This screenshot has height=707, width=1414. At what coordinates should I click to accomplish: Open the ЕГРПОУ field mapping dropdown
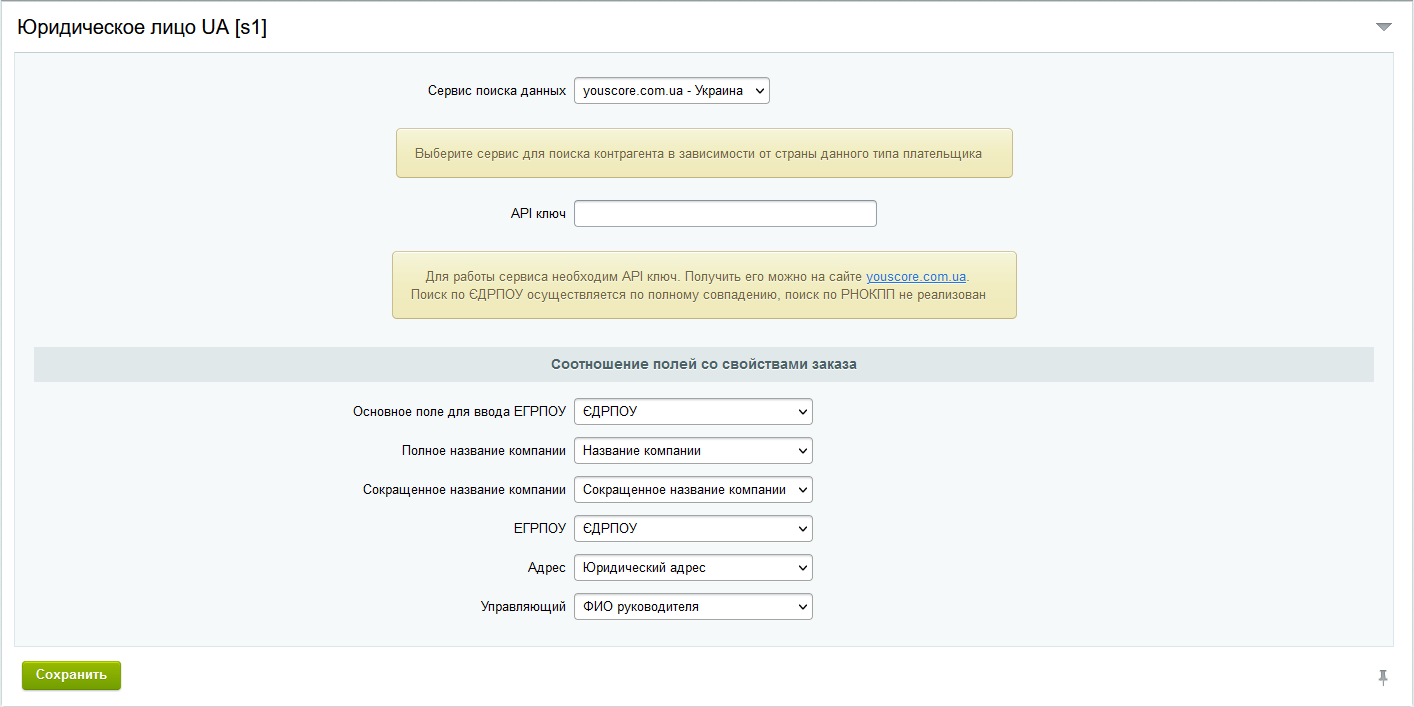point(693,529)
